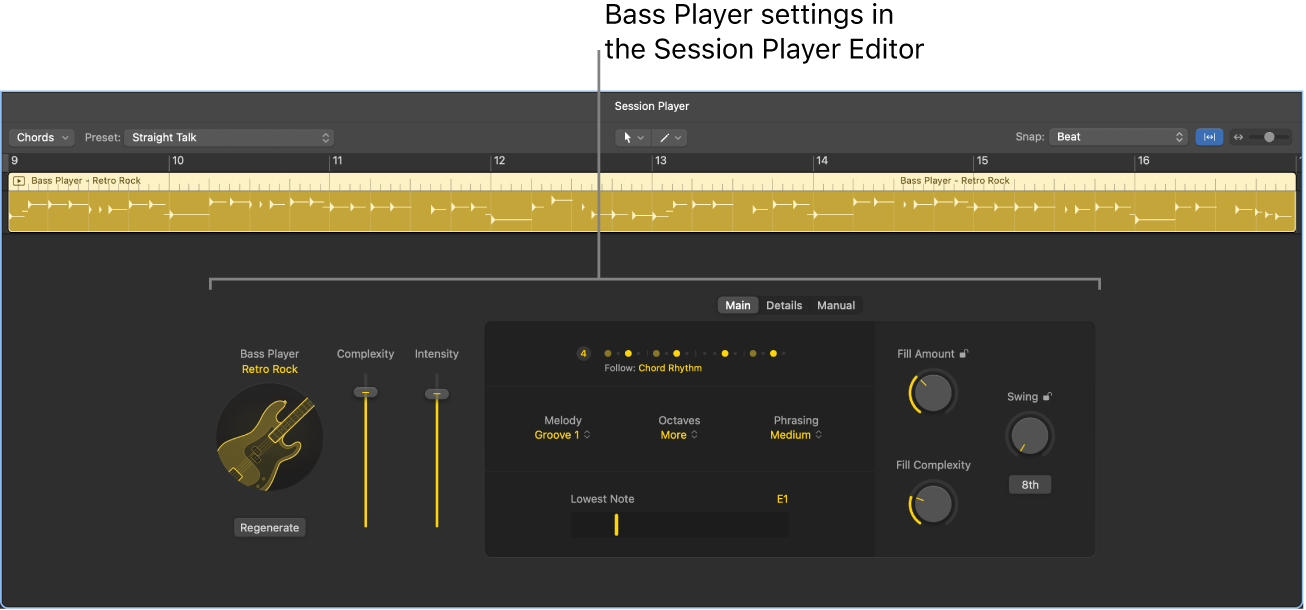This screenshot has width=1306, height=610.
Task: Click the bass guitar instrument image
Action: (x=269, y=438)
